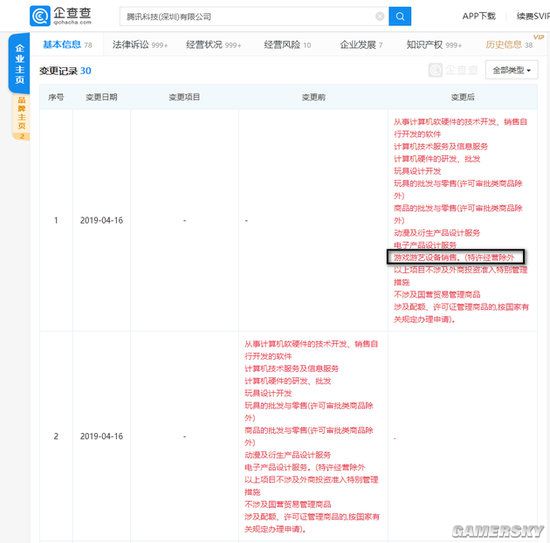Select the 企业主页 side tab
The width and height of the screenshot is (550, 543).
tap(19, 63)
